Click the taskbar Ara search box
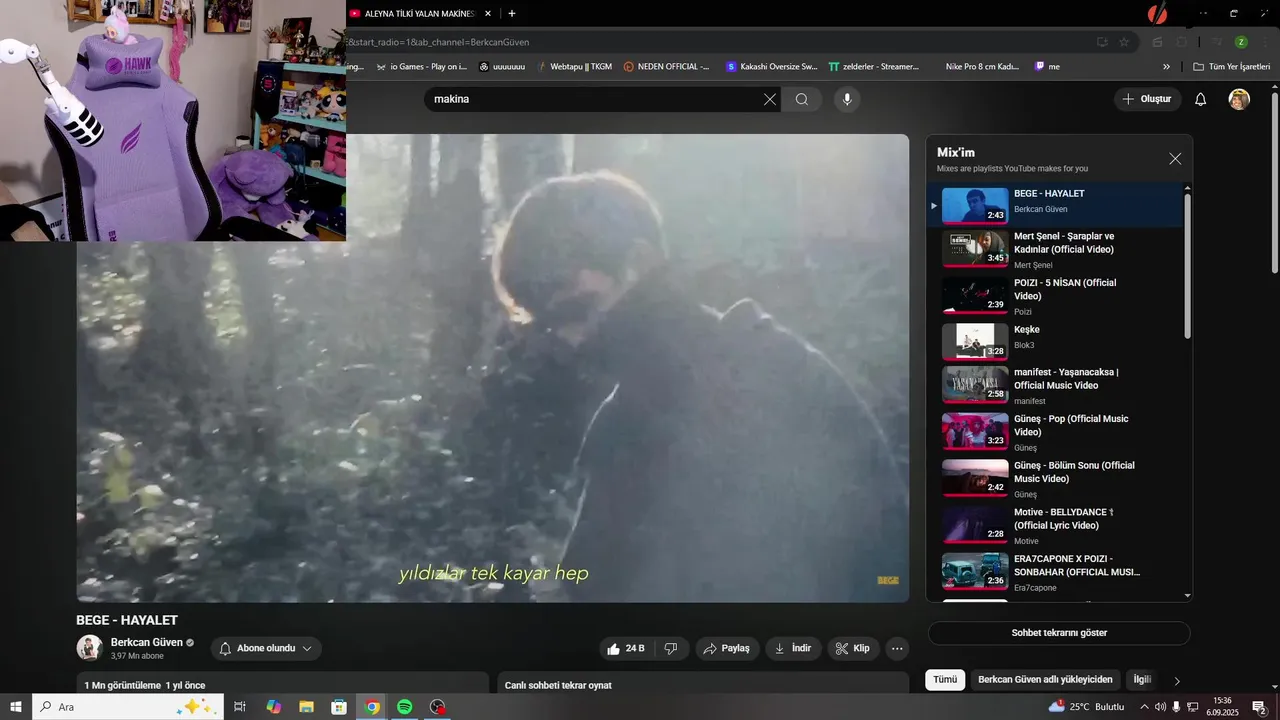The height and width of the screenshot is (720, 1280). point(128,707)
